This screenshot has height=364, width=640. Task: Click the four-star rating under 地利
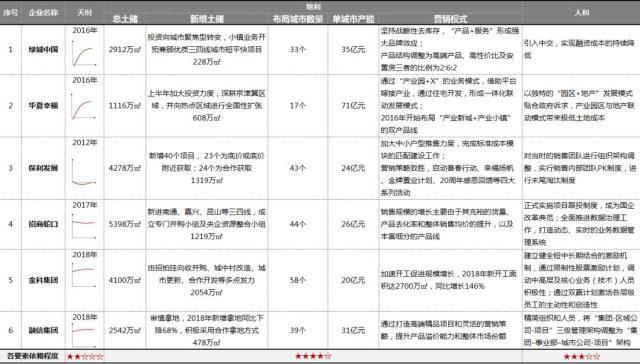pyautogui.click(x=313, y=356)
